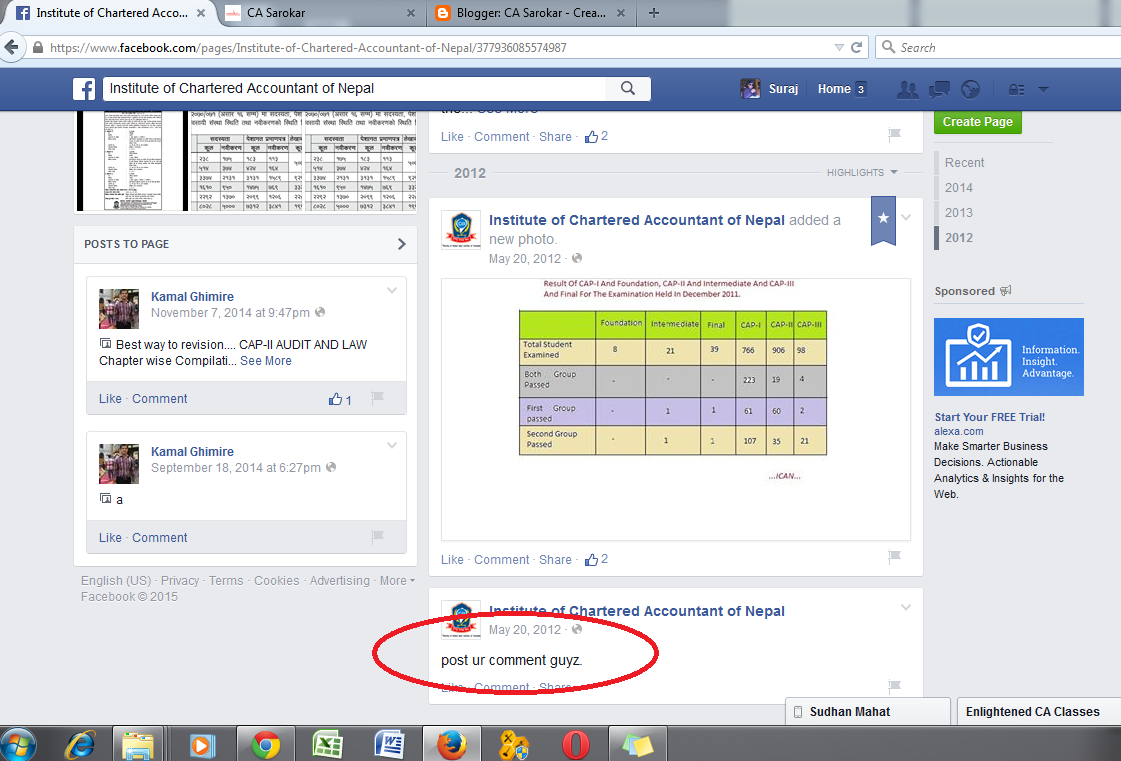Click the Start Your FREE Trial! link
The image size is (1121, 761).
coord(989,417)
